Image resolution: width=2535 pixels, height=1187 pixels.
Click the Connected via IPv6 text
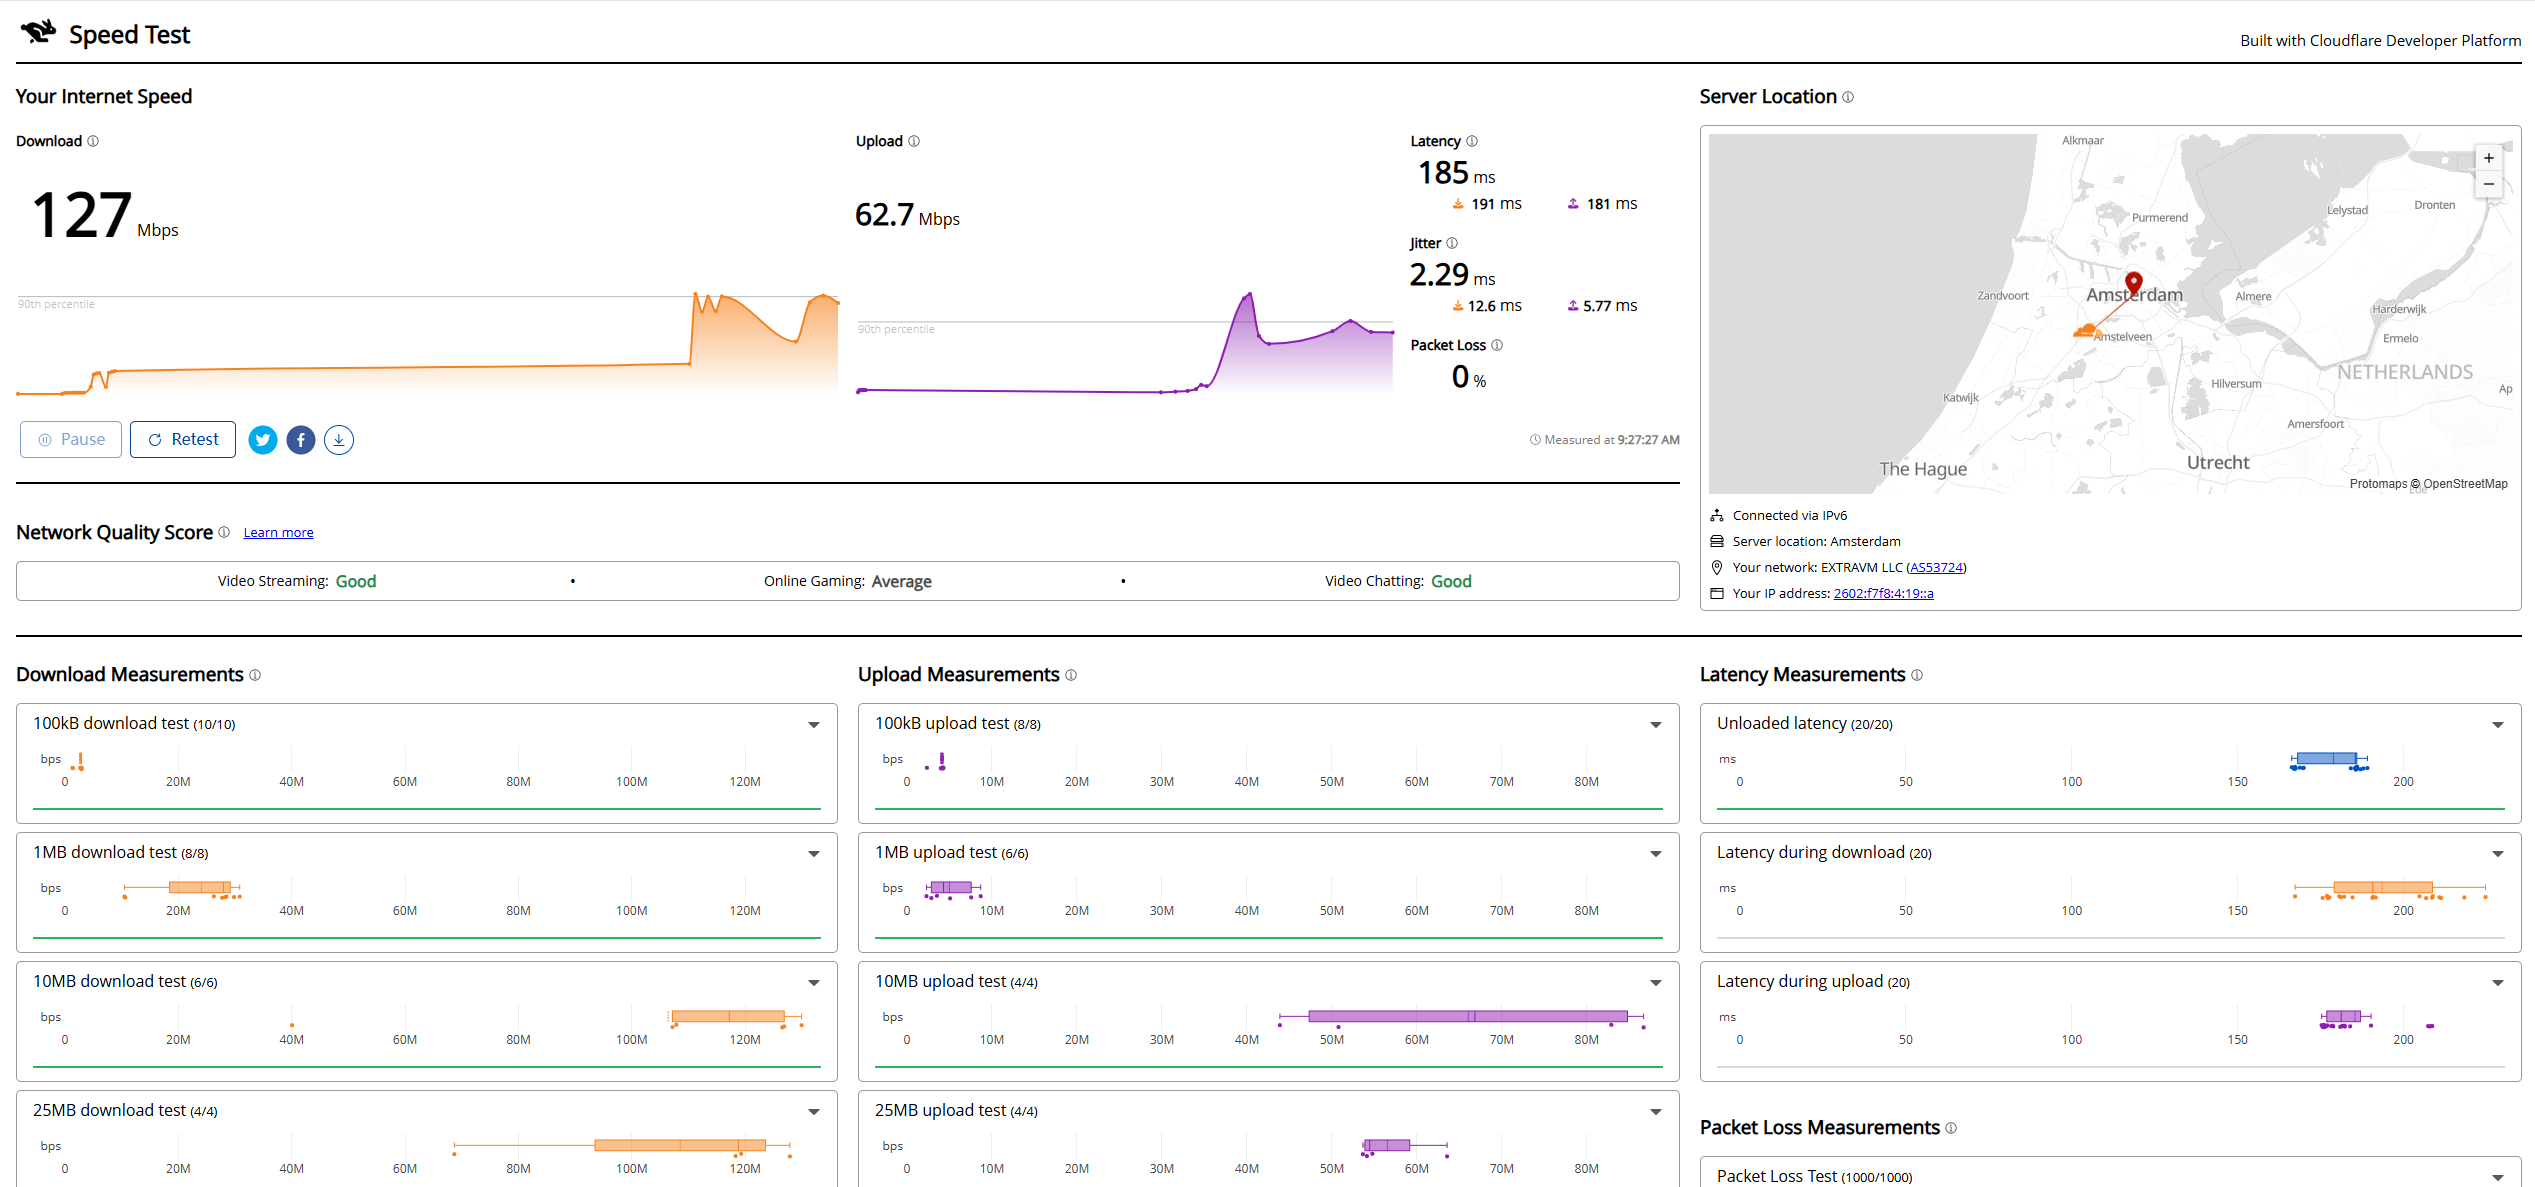(x=1789, y=516)
